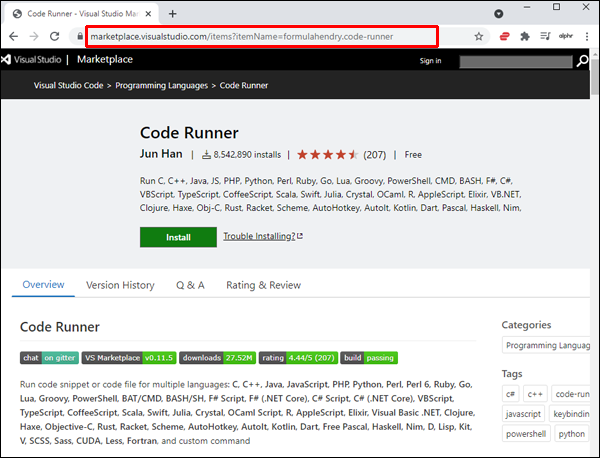The height and width of the screenshot is (458, 600).
Task: Select the Overview tab
Action: click(x=43, y=285)
